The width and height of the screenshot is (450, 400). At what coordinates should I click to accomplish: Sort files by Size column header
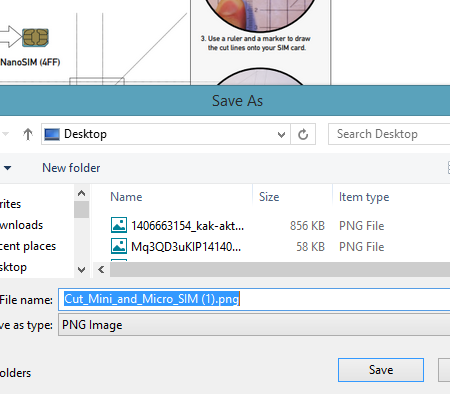(269, 197)
